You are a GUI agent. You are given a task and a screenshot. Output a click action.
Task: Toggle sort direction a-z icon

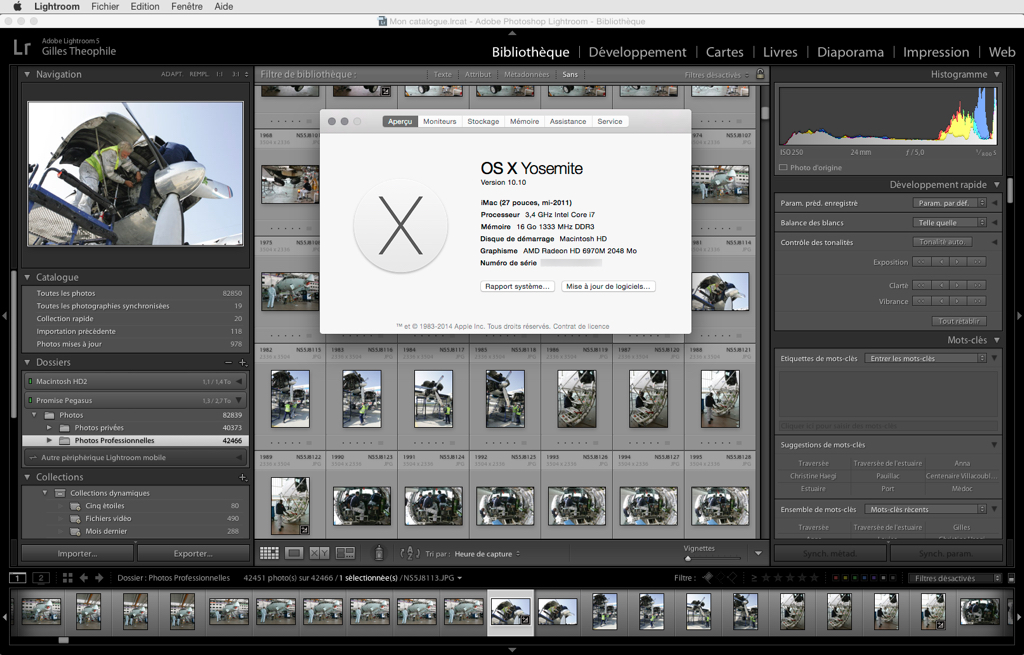410,553
